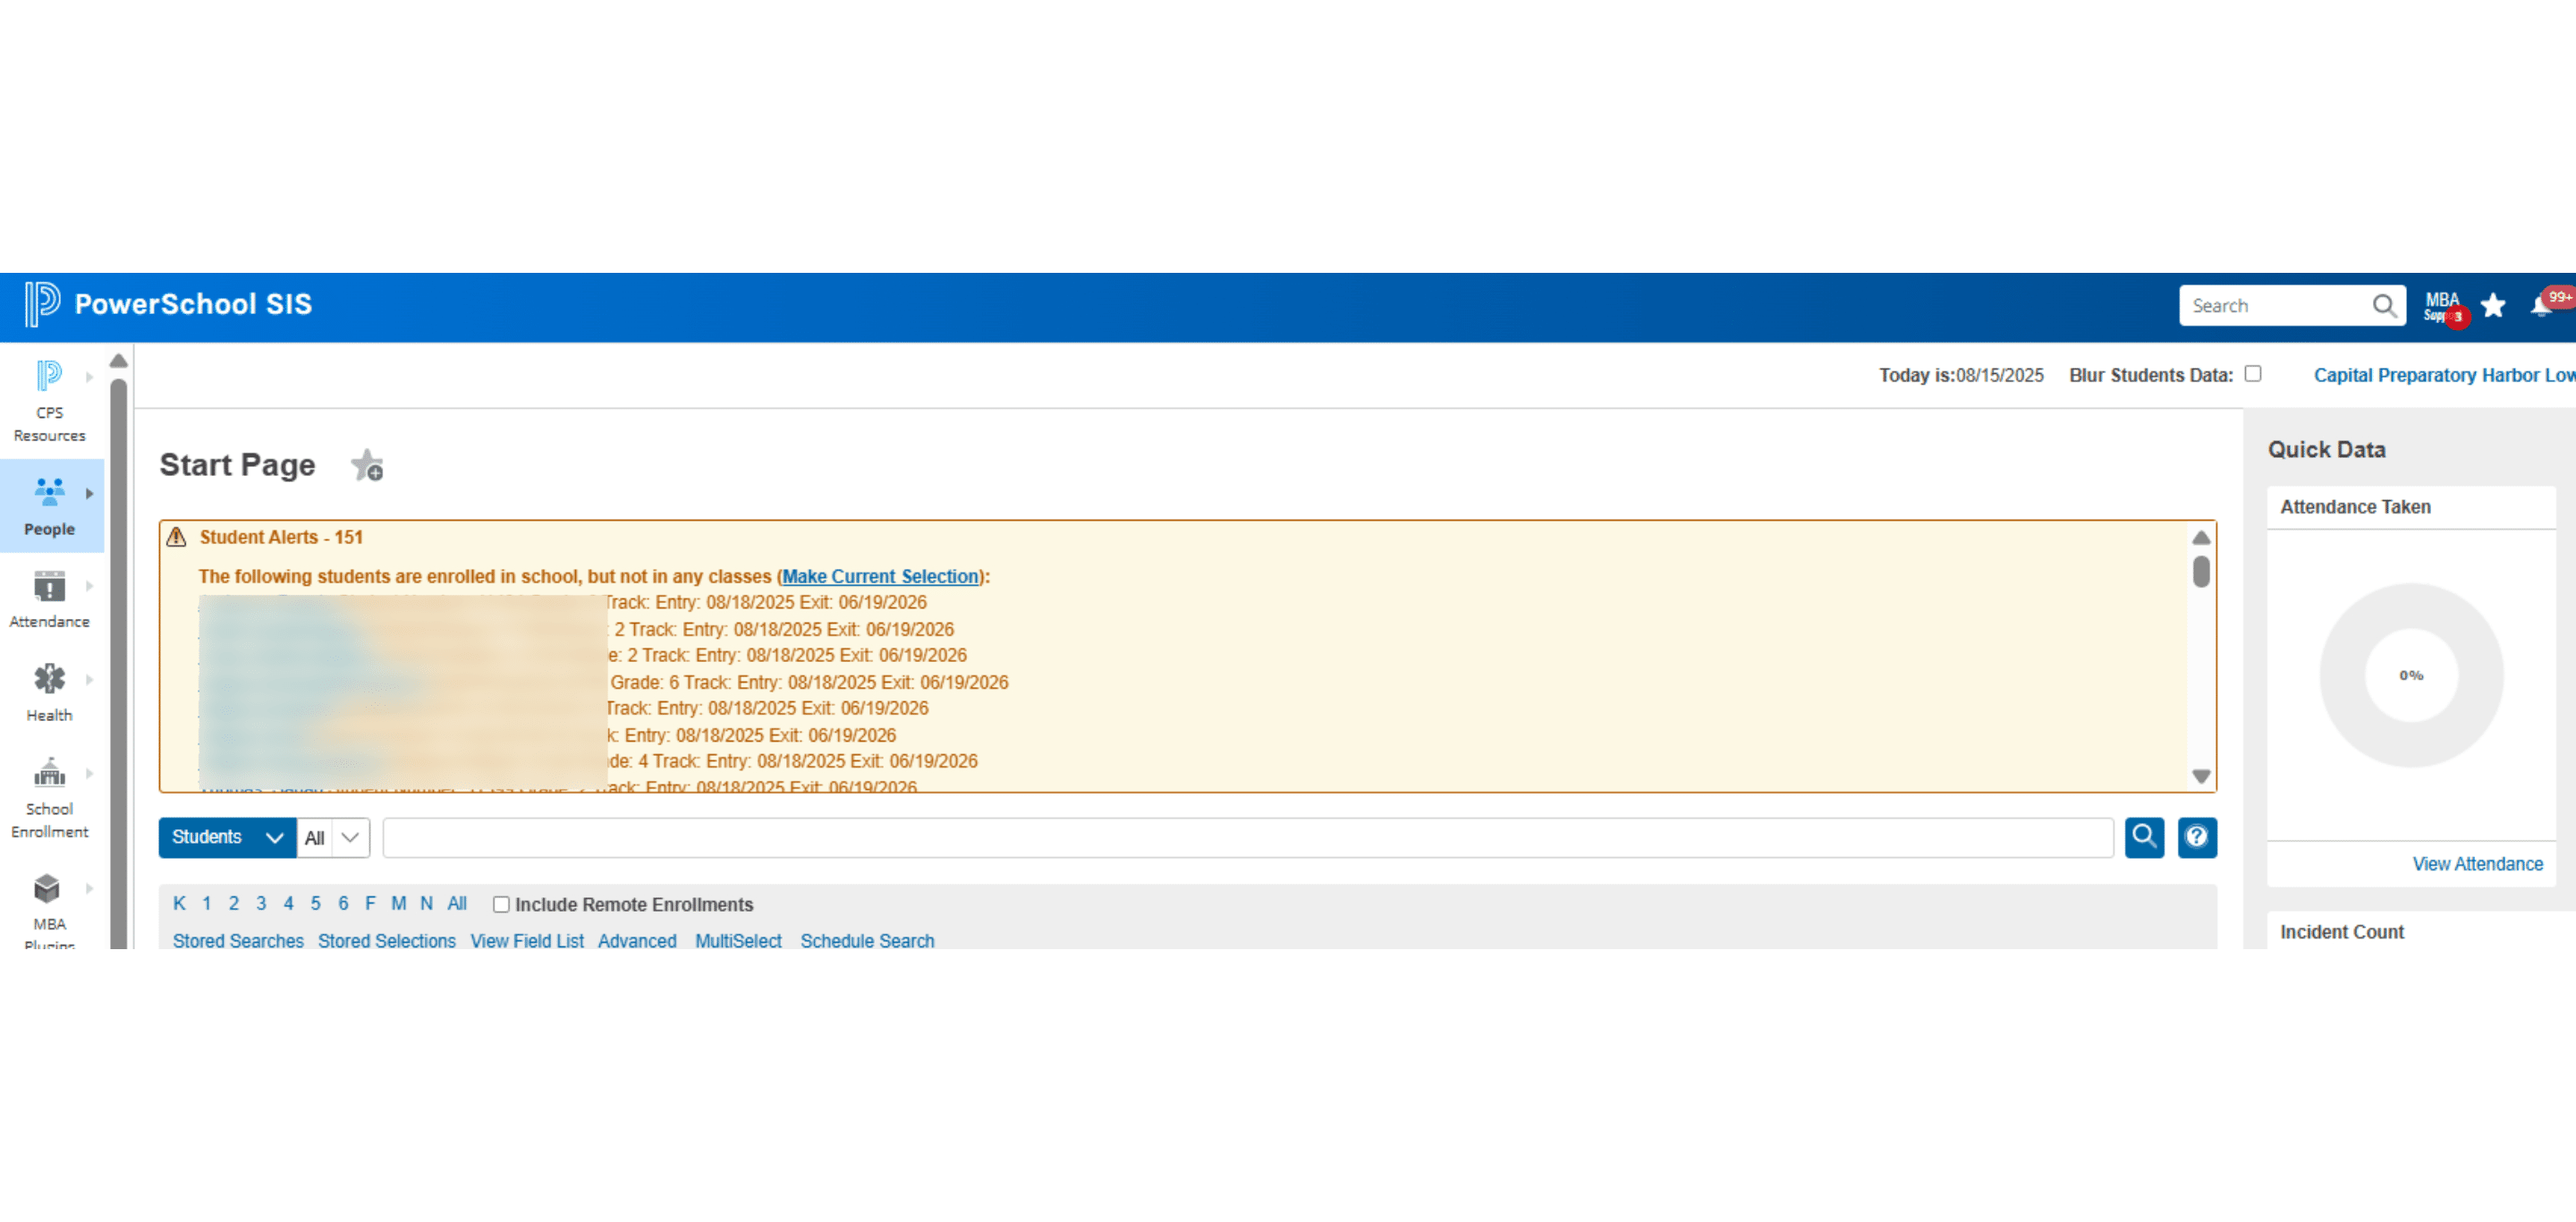Click the Attendance Taken 0% donut chart

click(x=2411, y=675)
